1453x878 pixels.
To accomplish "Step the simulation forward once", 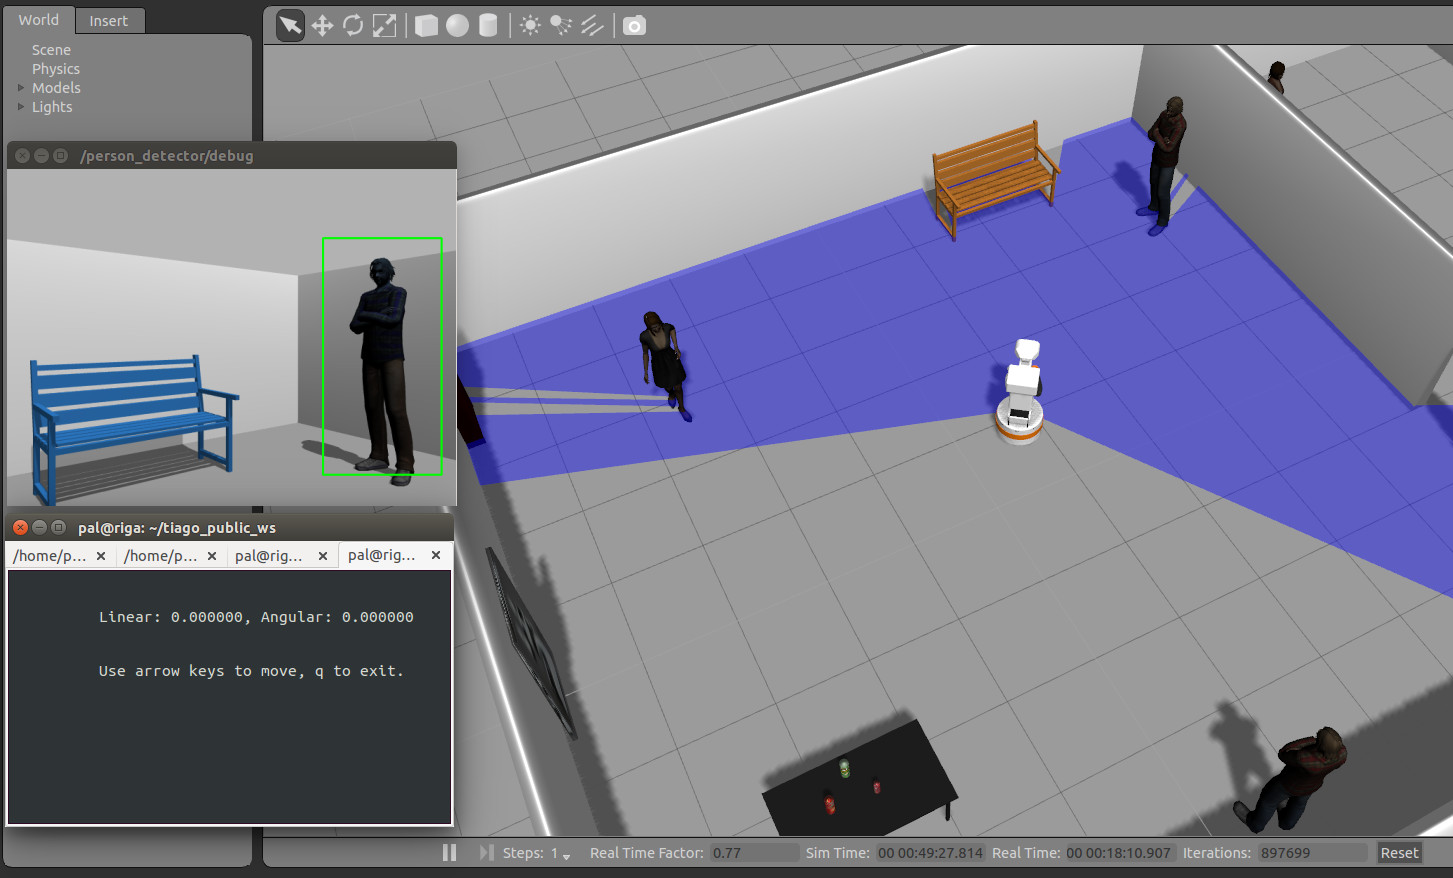I will [x=486, y=853].
